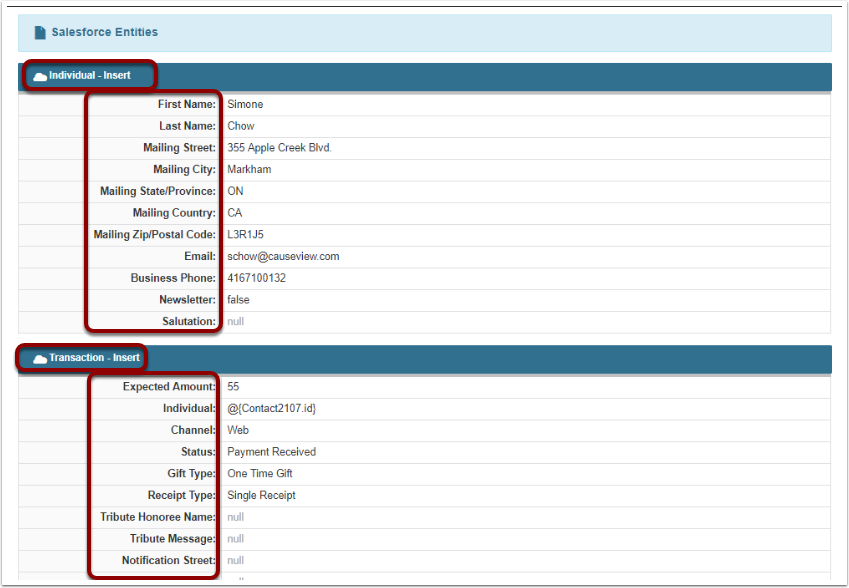Click the @{Contact2107.id} reference value
The height and width of the screenshot is (588, 849).
271,408
